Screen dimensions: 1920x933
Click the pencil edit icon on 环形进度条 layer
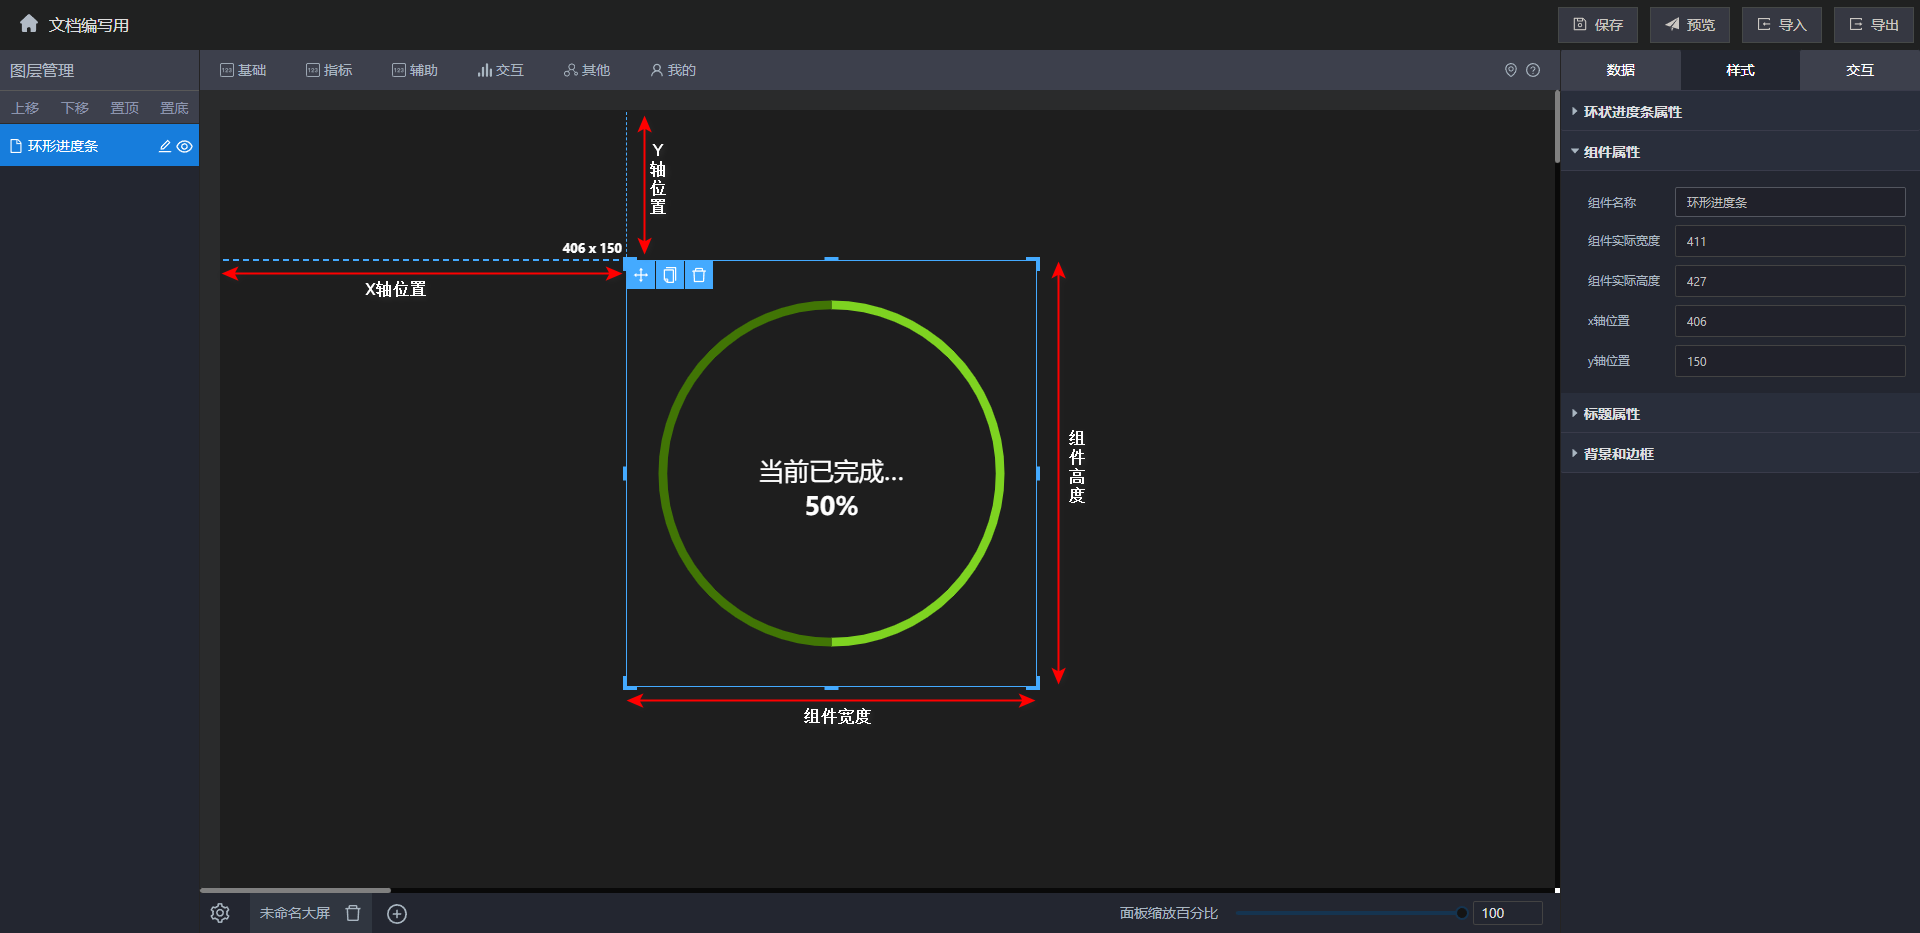[x=165, y=146]
